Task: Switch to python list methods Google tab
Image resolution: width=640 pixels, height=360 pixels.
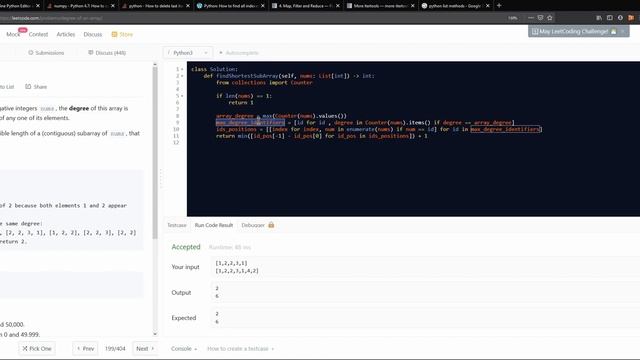Action: pos(455,6)
